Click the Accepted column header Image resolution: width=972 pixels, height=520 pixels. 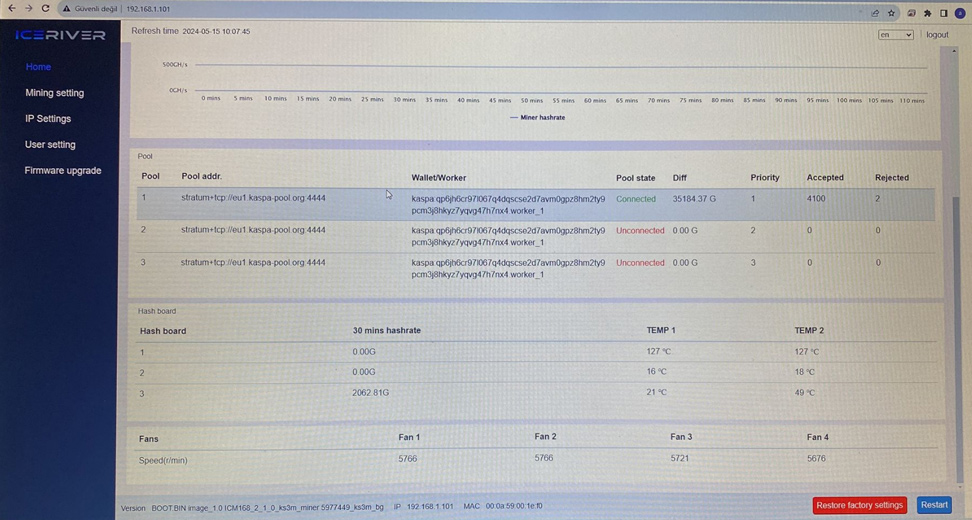(825, 177)
